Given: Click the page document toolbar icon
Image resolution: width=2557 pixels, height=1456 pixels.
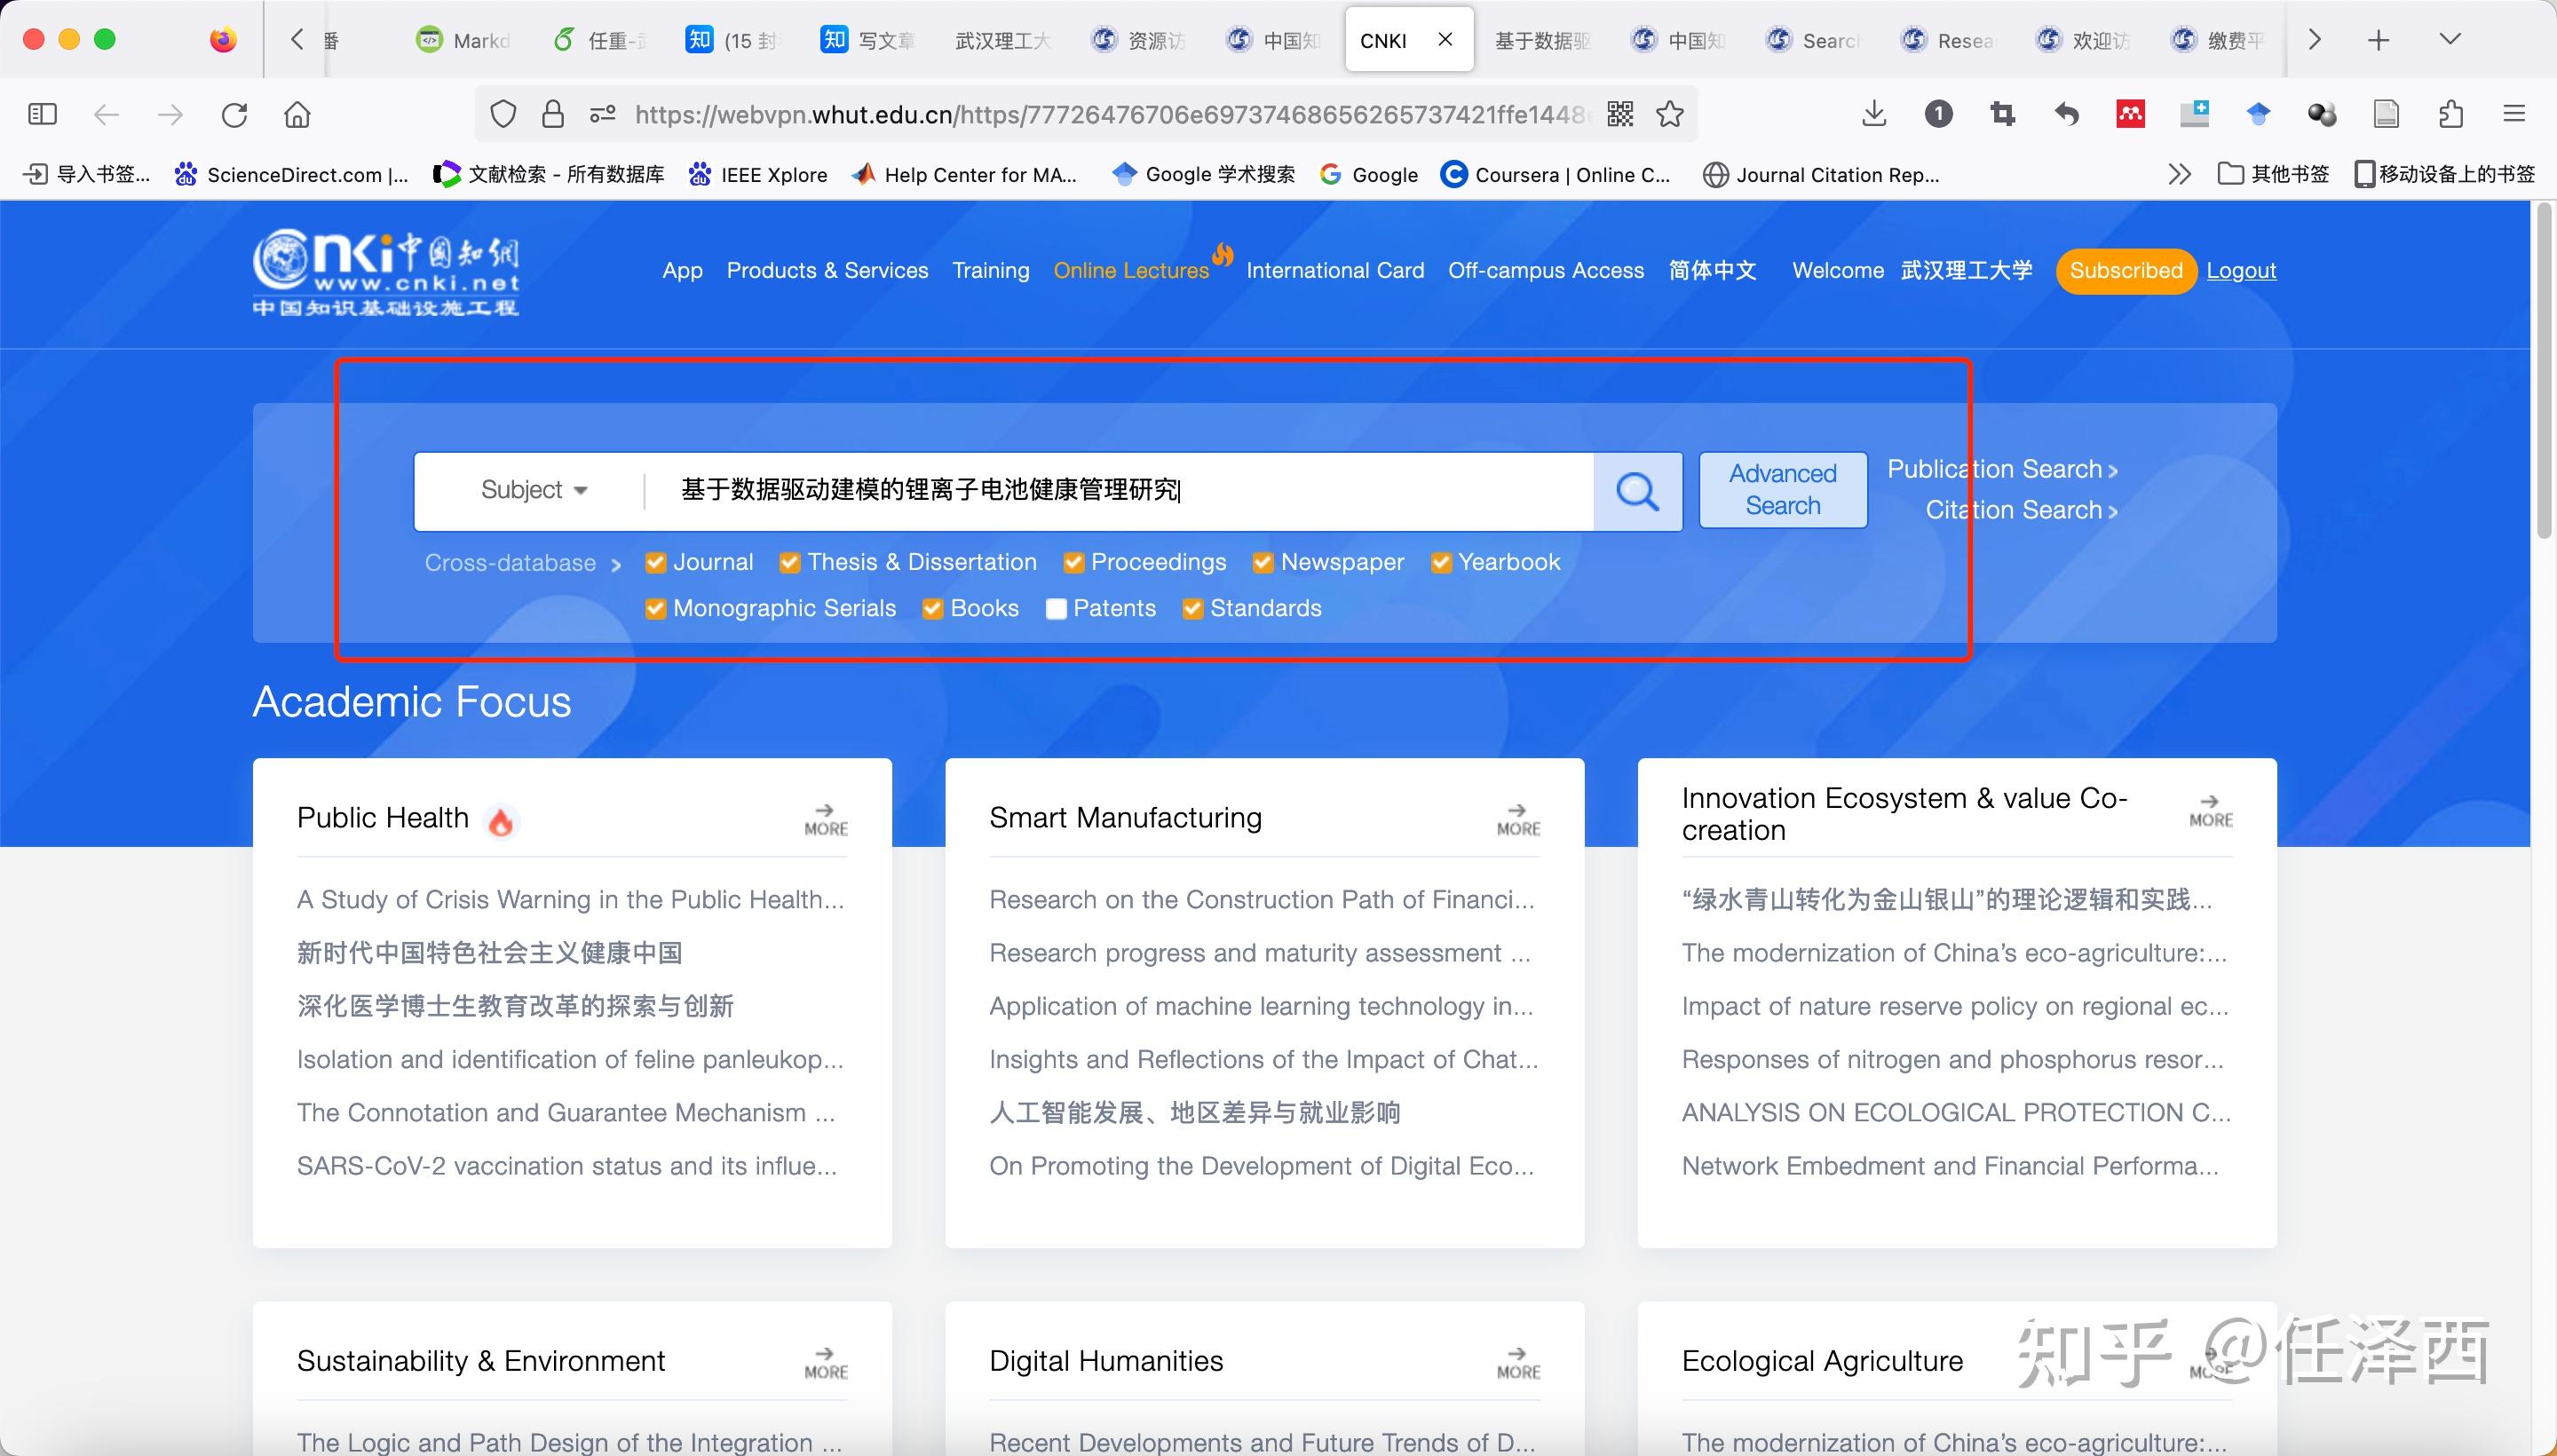Looking at the screenshot, I should point(2387,115).
